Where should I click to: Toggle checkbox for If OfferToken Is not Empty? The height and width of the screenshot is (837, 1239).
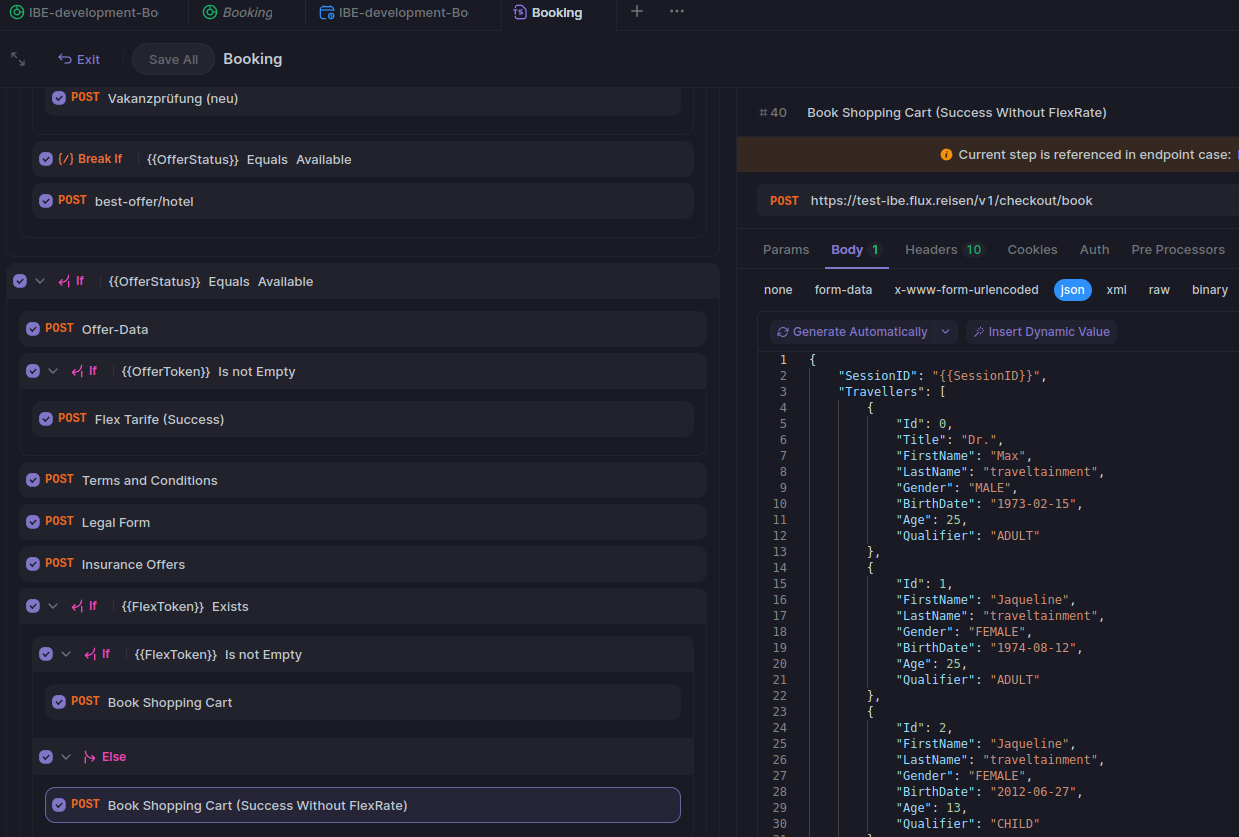pos(33,371)
